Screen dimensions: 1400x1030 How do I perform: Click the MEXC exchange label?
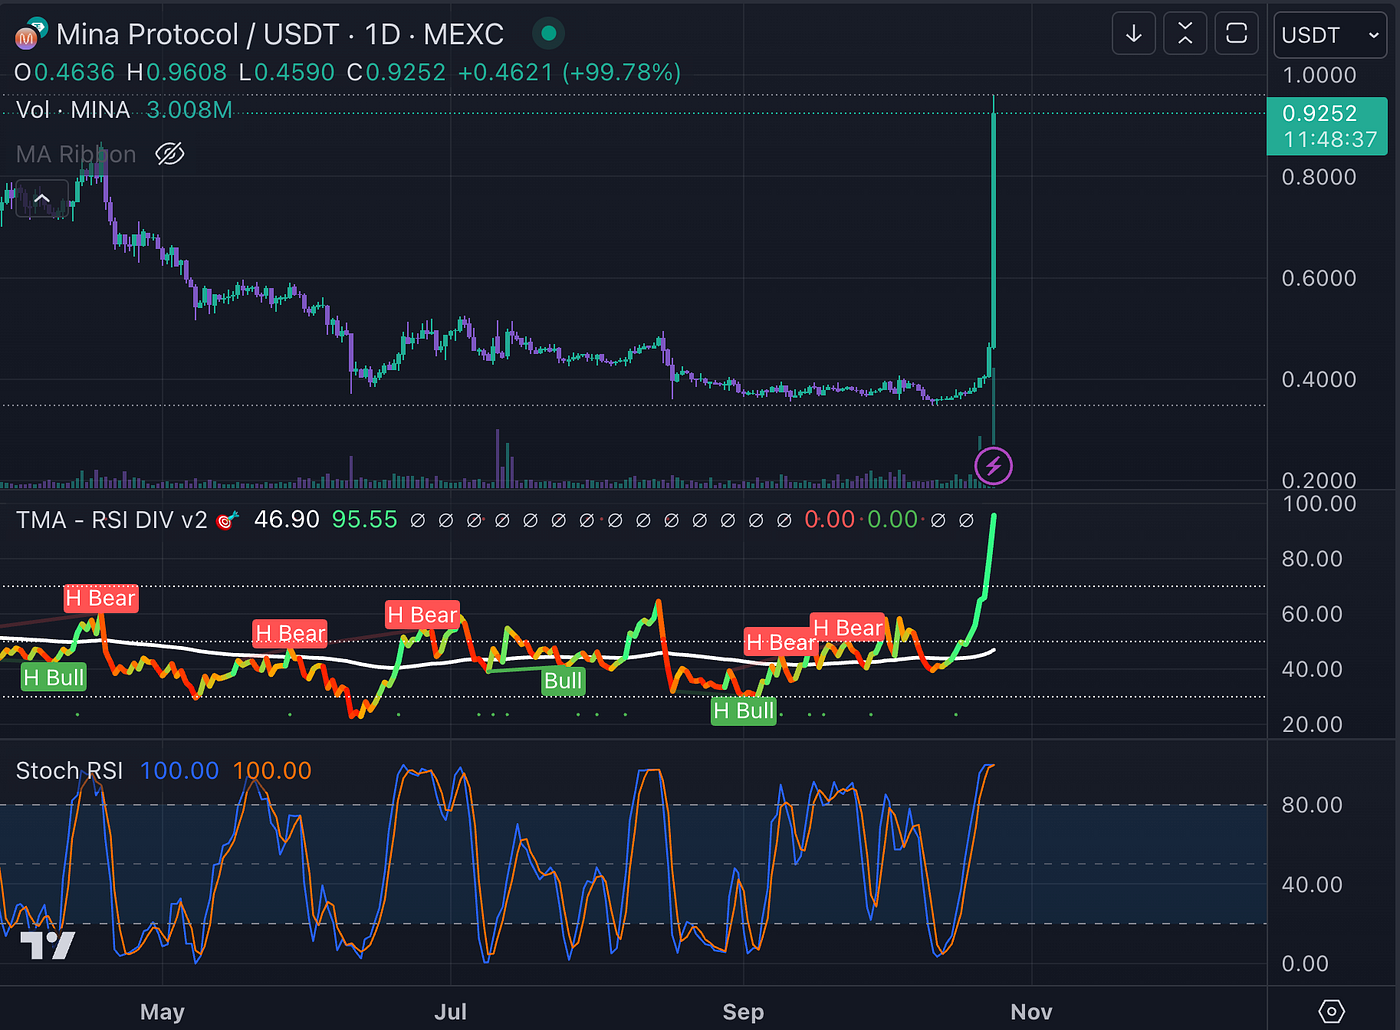(464, 35)
